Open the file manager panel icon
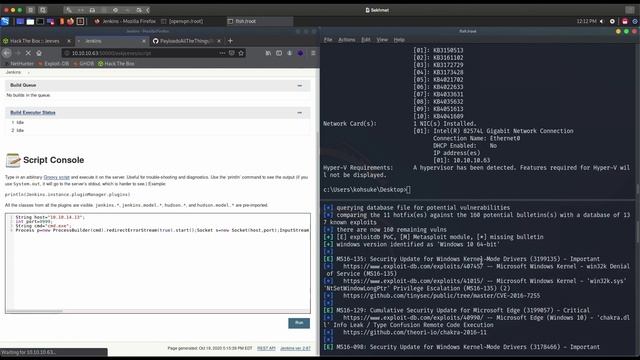The height and width of the screenshot is (360, 640). [30, 21]
